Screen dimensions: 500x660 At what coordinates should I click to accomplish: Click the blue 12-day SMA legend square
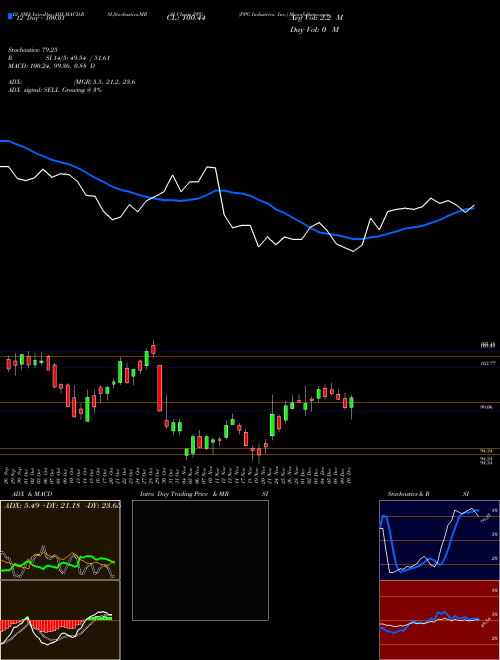click(10, 16)
